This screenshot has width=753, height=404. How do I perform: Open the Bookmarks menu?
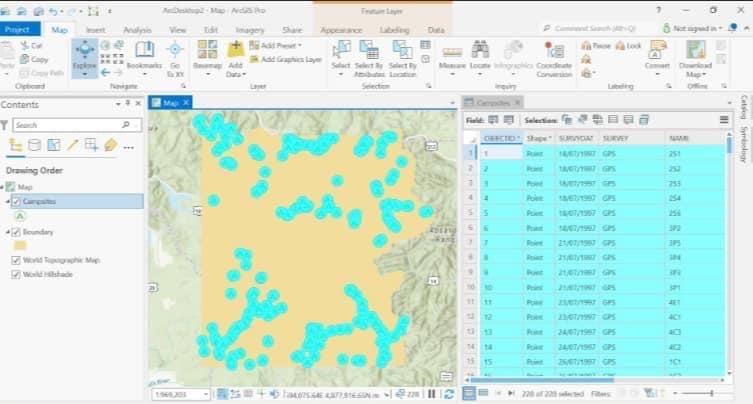point(144,59)
